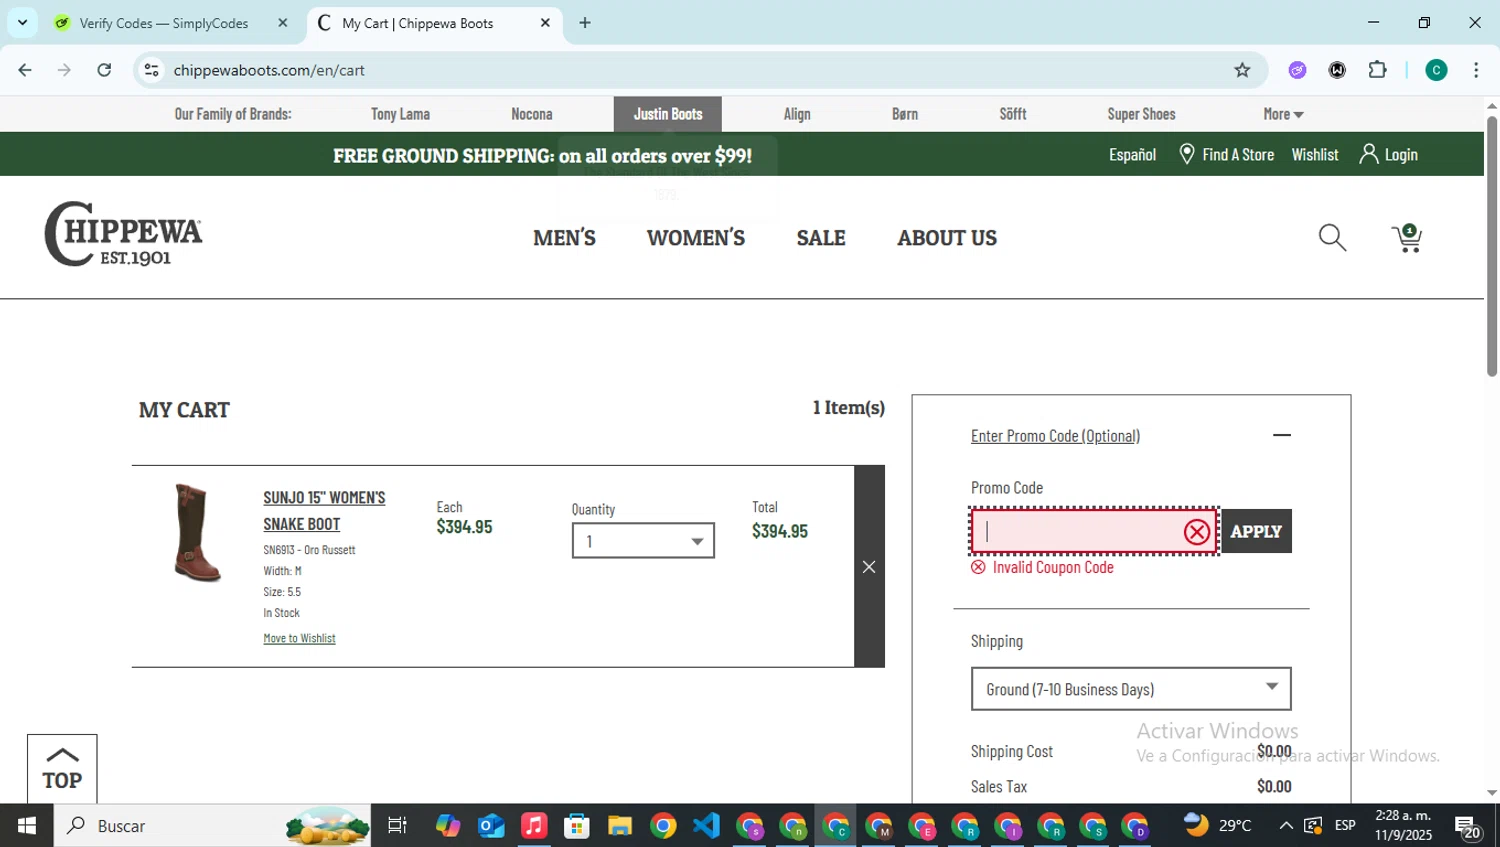Viewport: 1500px width, 847px height.
Task: Click the TOP back-to-top button
Action: 62,769
